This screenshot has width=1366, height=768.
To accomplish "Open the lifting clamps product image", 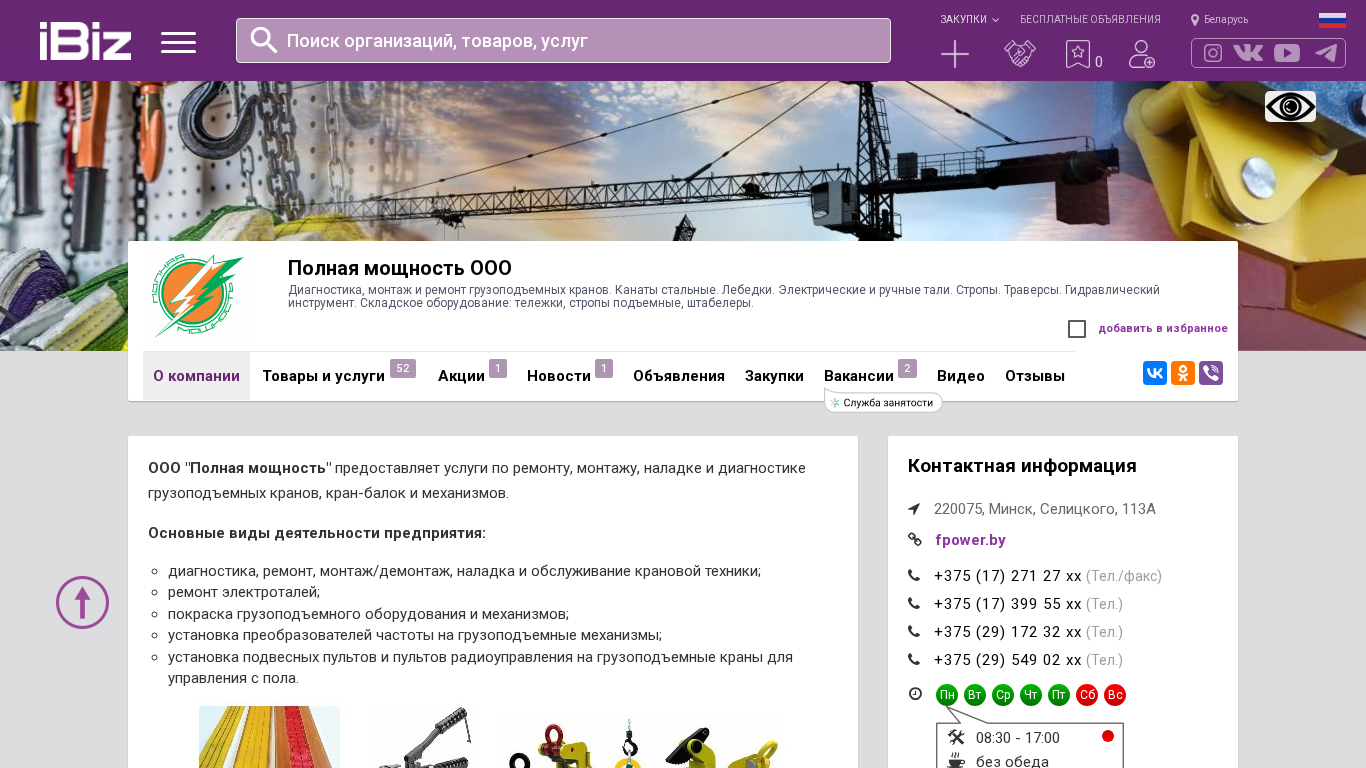I will (638, 742).
